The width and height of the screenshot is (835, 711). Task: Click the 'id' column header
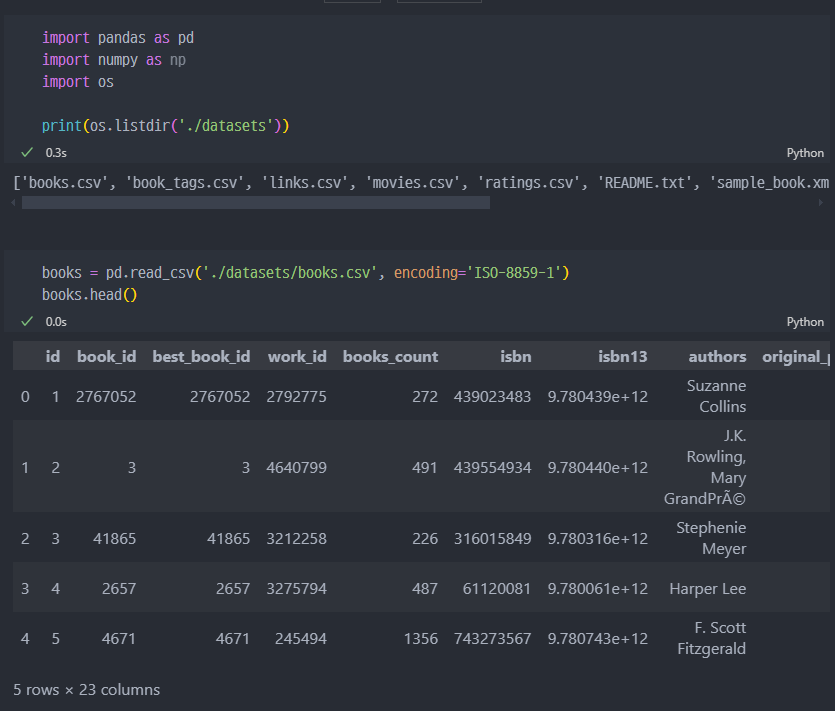pyautogui.click(x=53, y=356)
